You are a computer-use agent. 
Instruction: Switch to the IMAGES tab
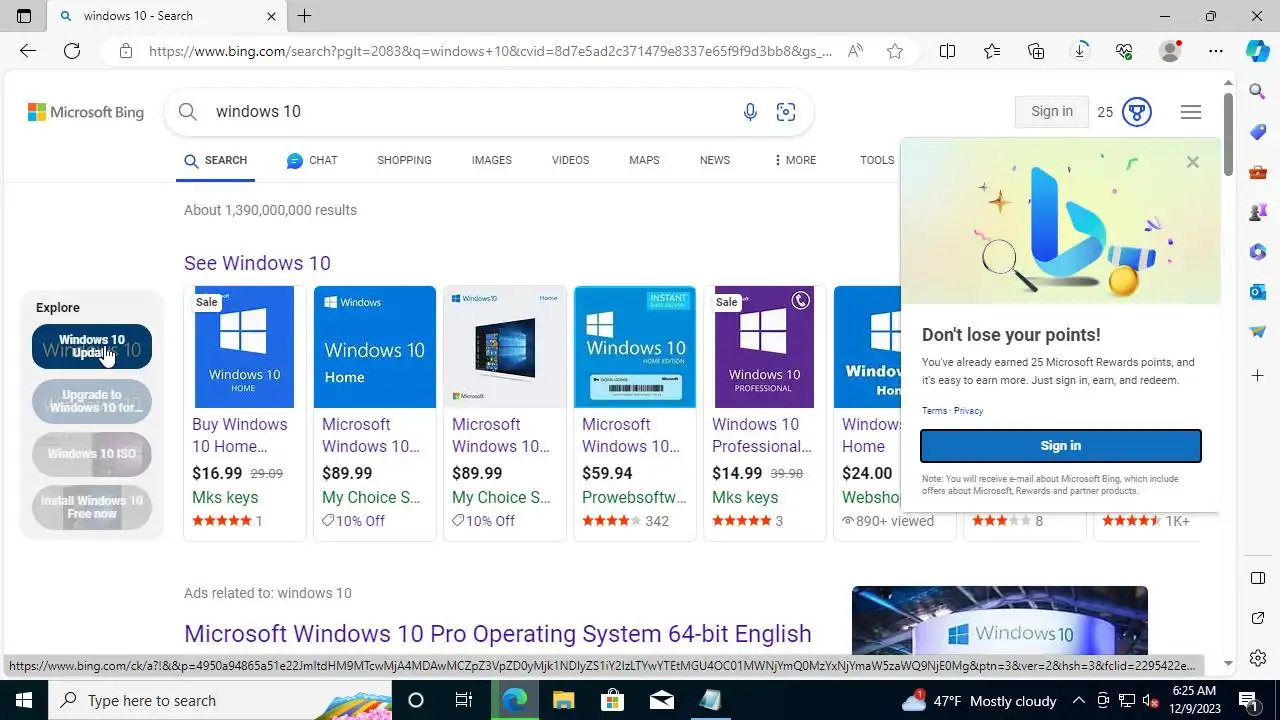tap(492, 160)
